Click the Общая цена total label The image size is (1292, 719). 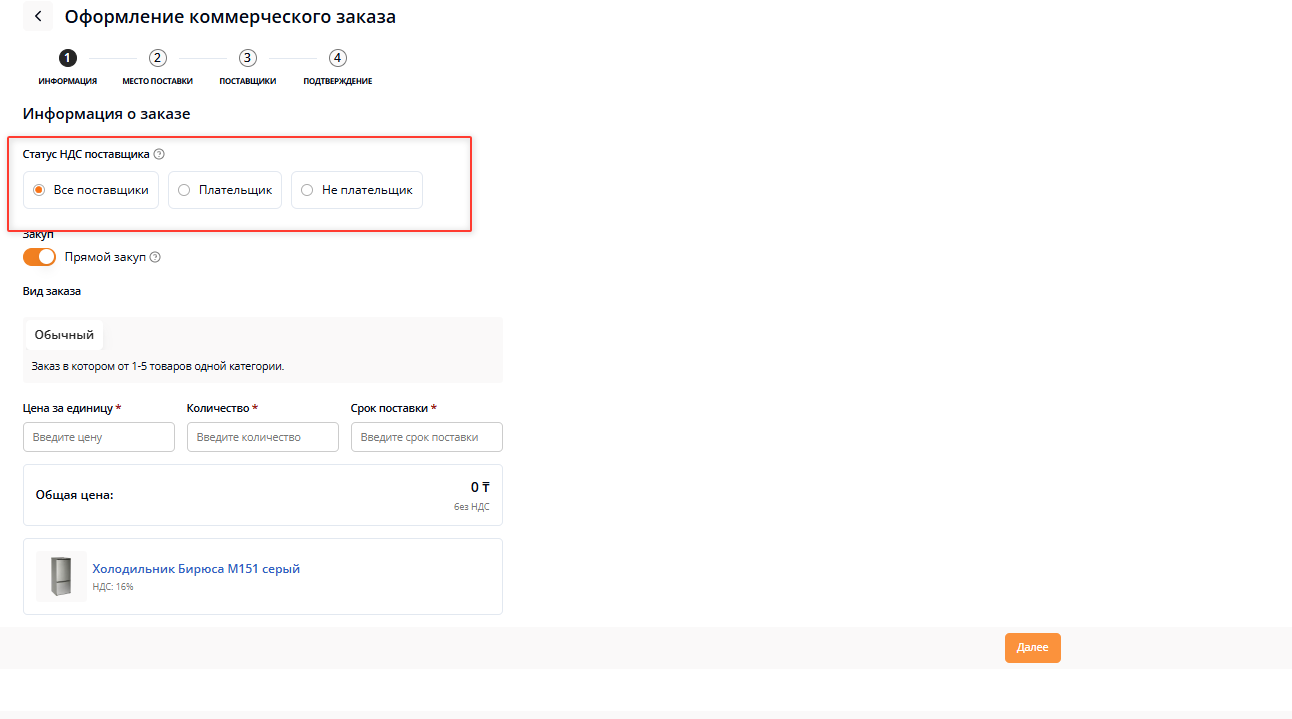[x=75, y=495]
